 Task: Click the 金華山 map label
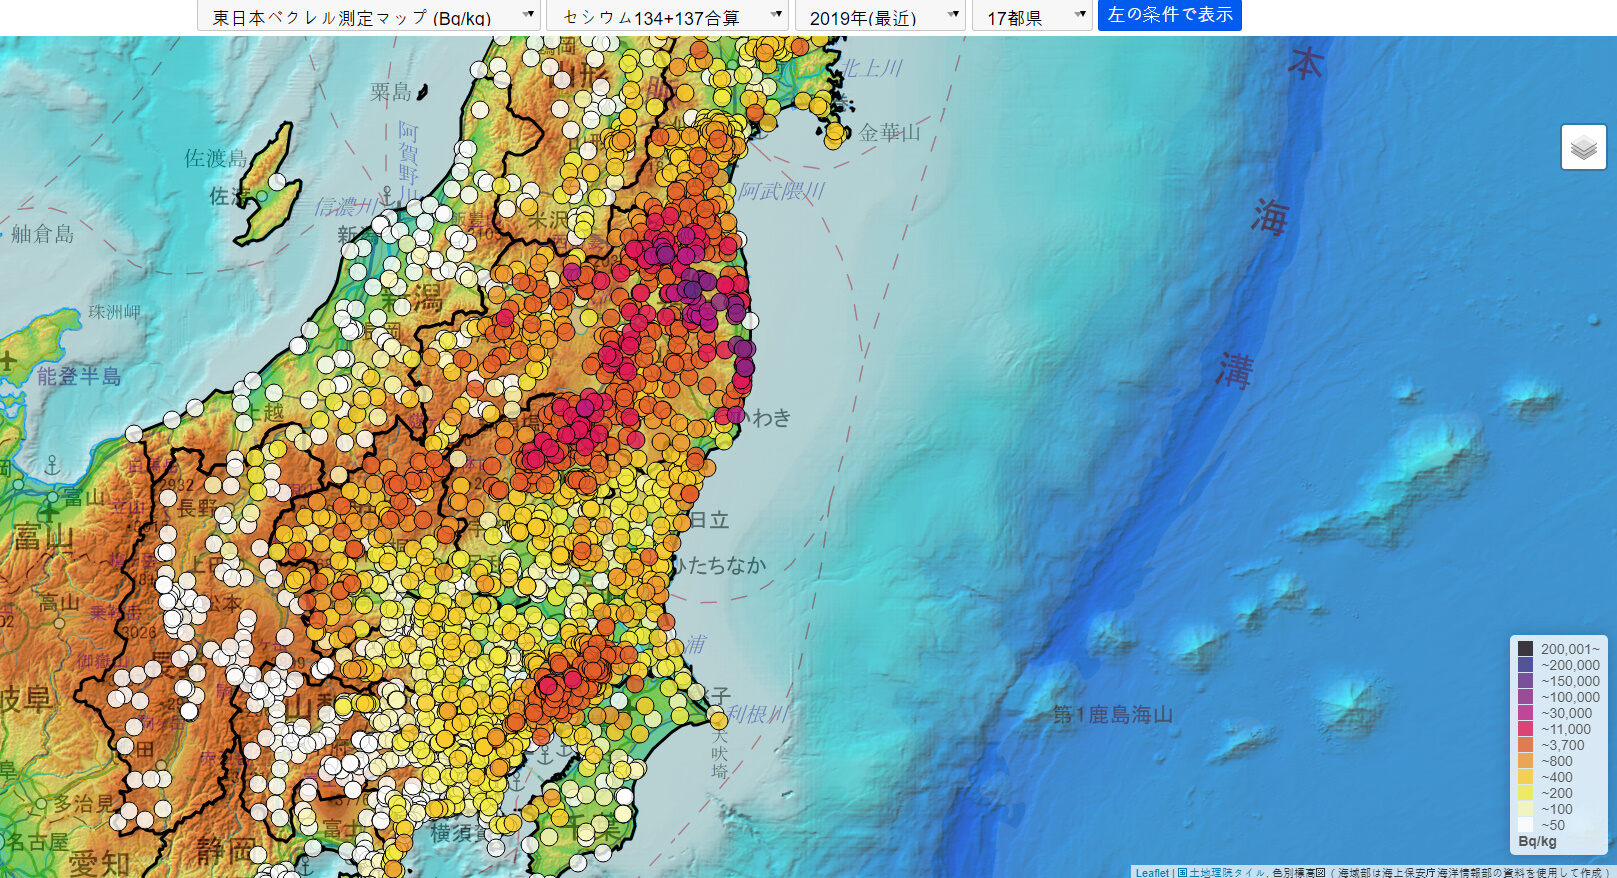point(889,132)
